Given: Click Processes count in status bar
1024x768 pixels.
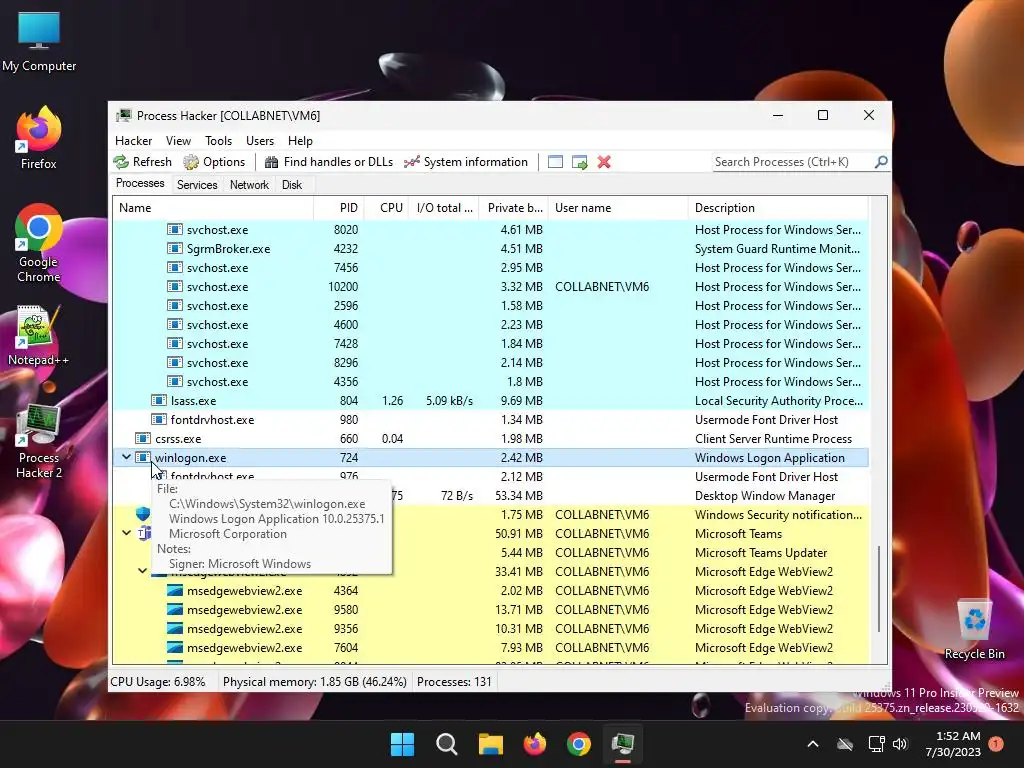Looking at the screenshot, I should pos(455,682).
